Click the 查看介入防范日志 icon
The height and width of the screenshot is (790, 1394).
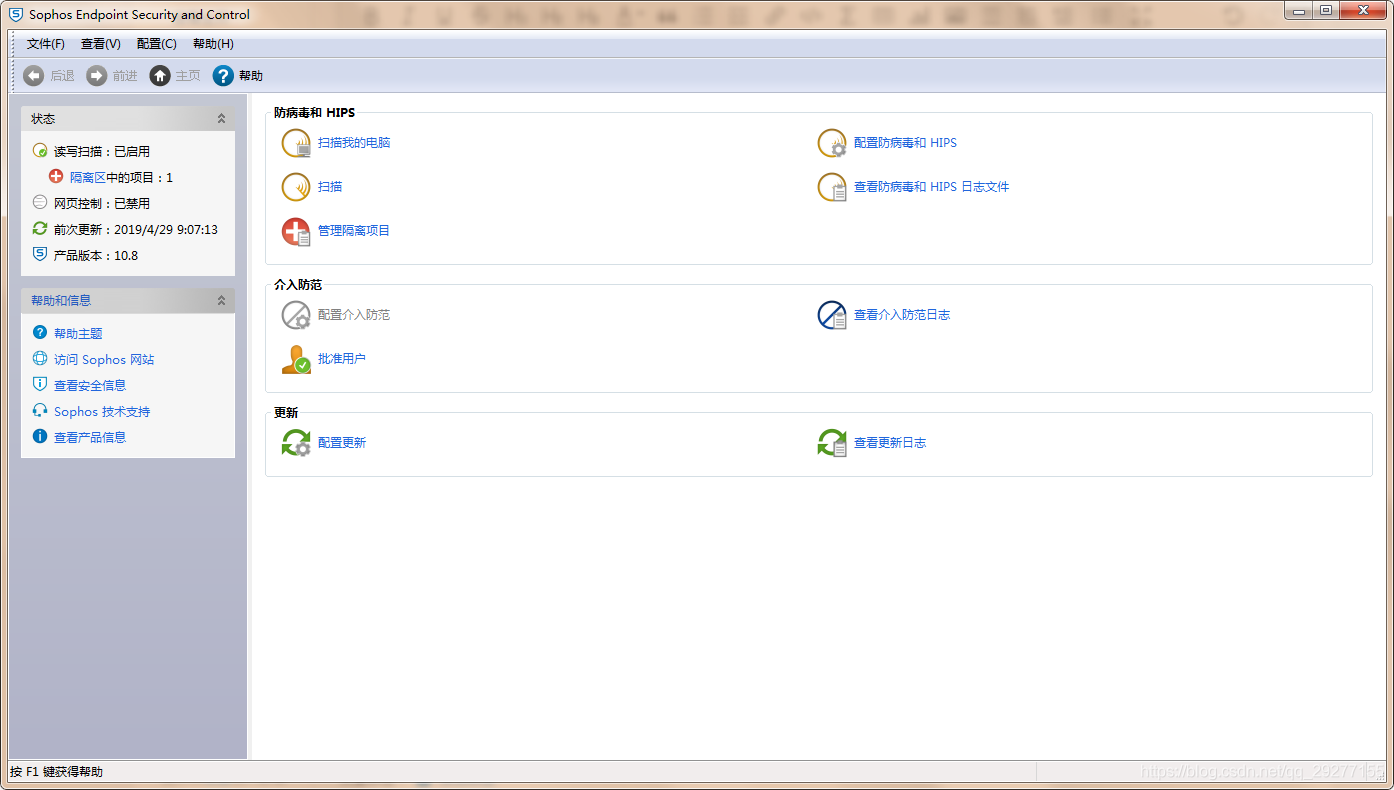pyautogui.click(x=832, y=315)
